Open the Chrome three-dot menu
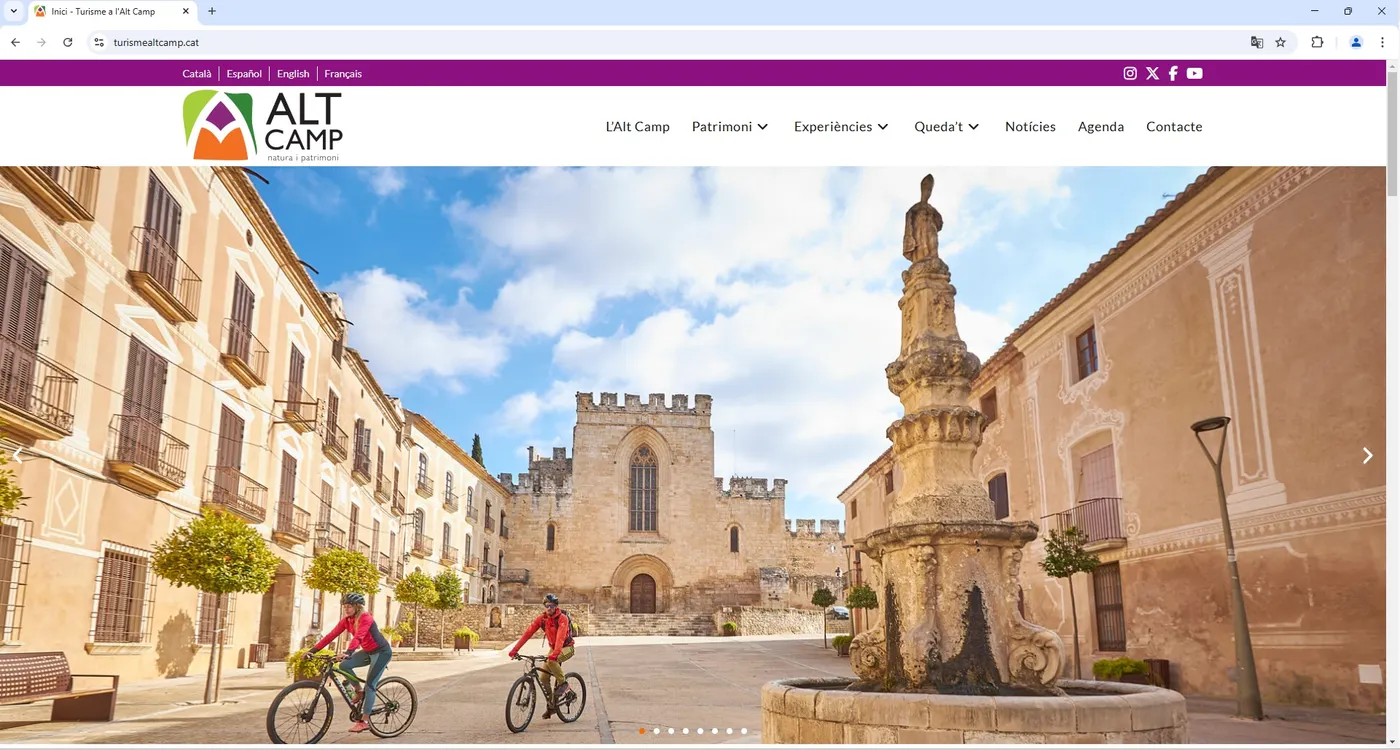This screenshot has height=750, width=1400. coord(1382,42)
